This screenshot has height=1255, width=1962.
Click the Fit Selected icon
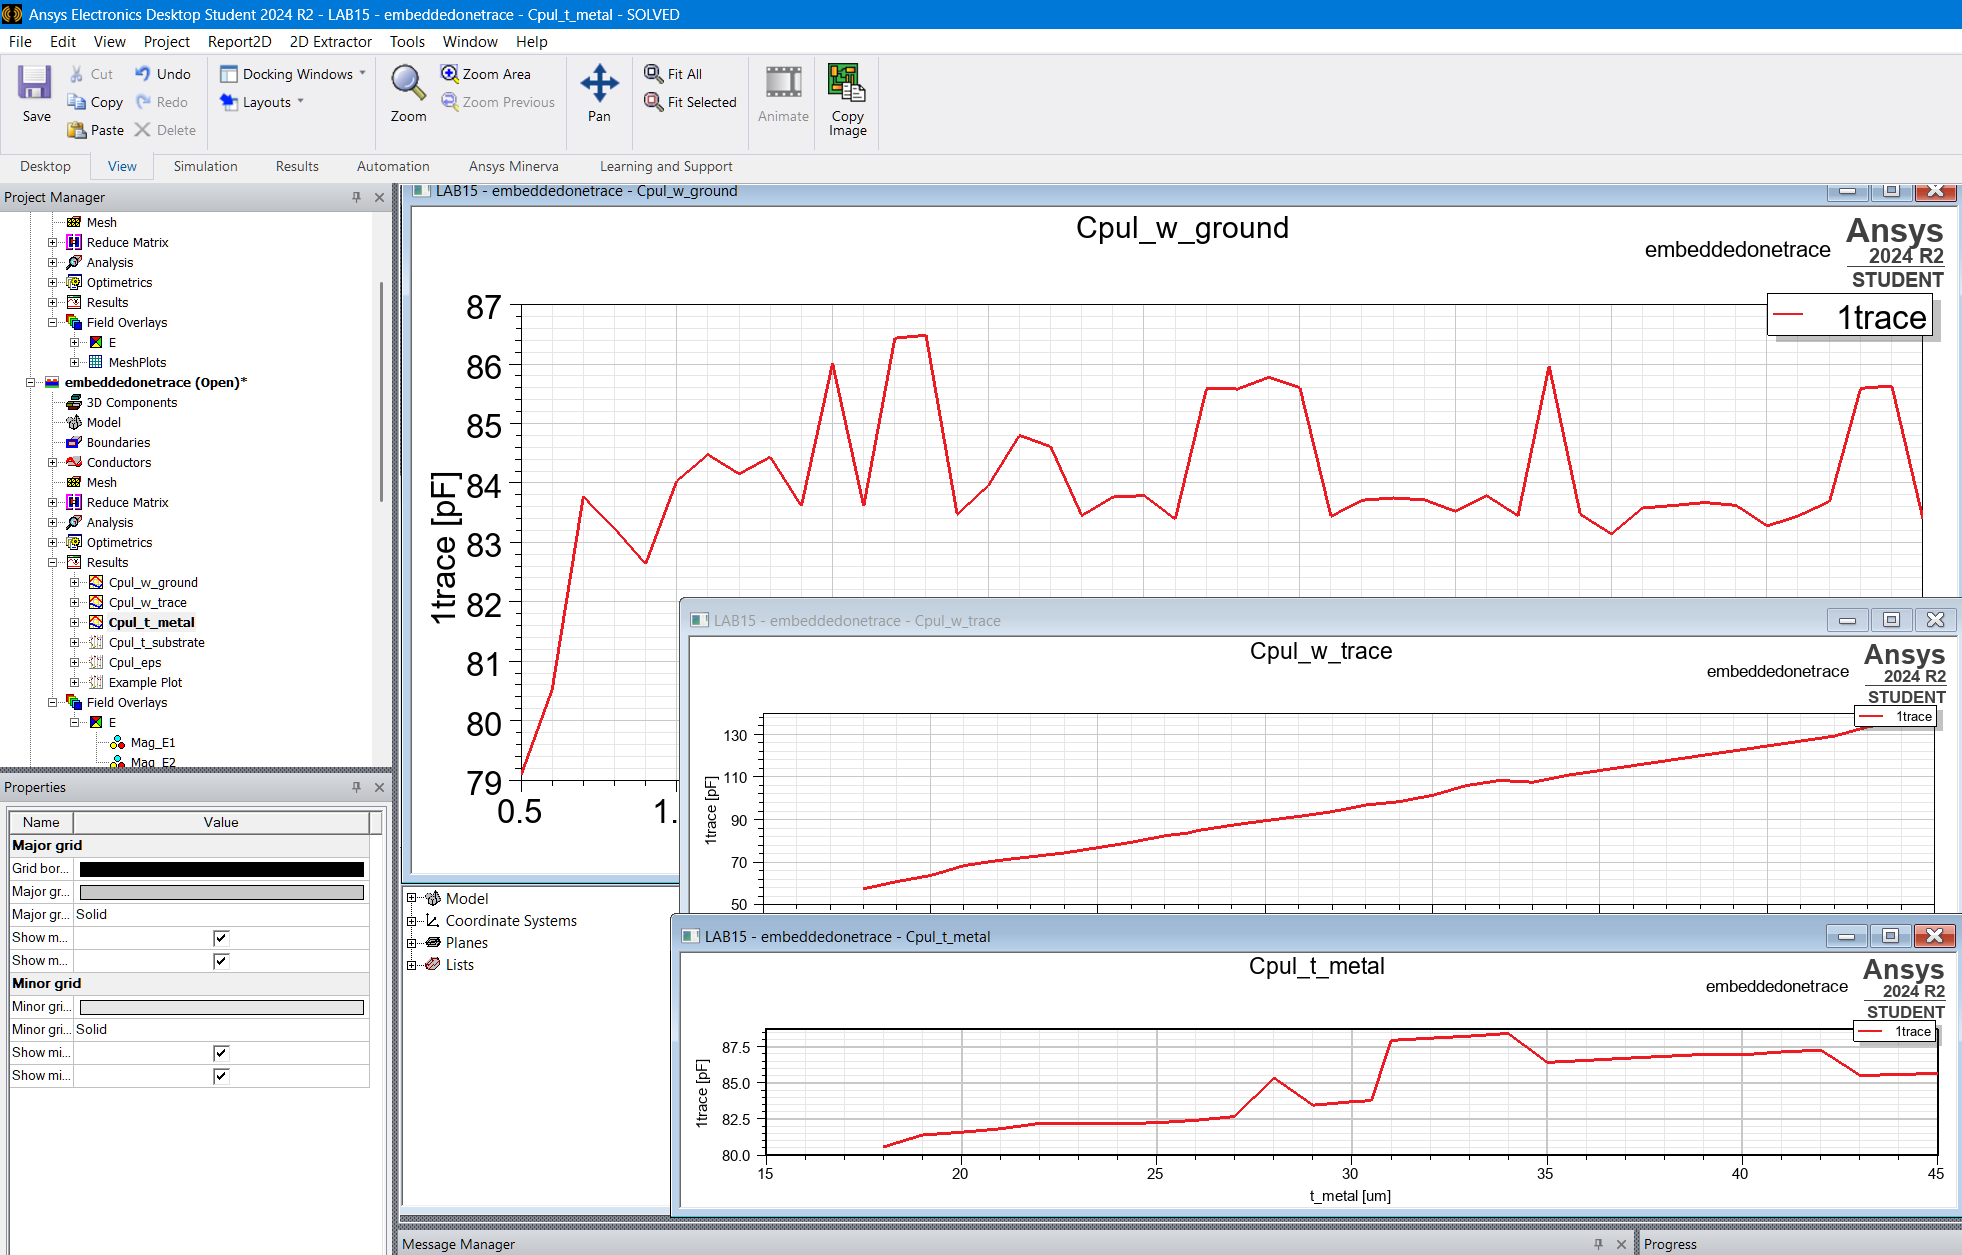(654, 102)
